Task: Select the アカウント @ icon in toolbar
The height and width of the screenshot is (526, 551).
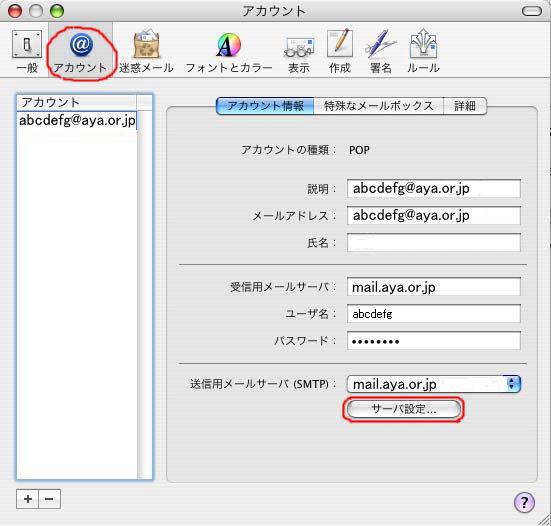Action: click(80, 51)
